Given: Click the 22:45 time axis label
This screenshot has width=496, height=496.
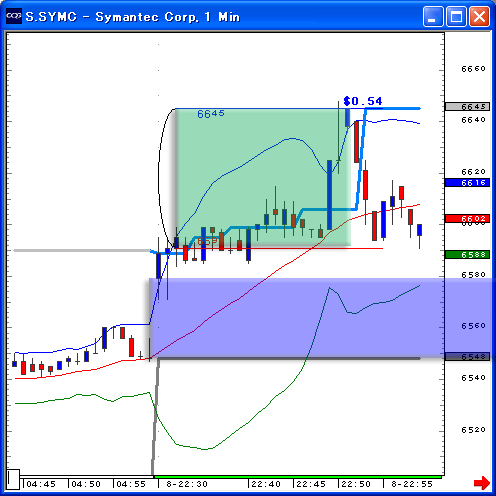Looking at the screenshot, I should pos(311,484).
